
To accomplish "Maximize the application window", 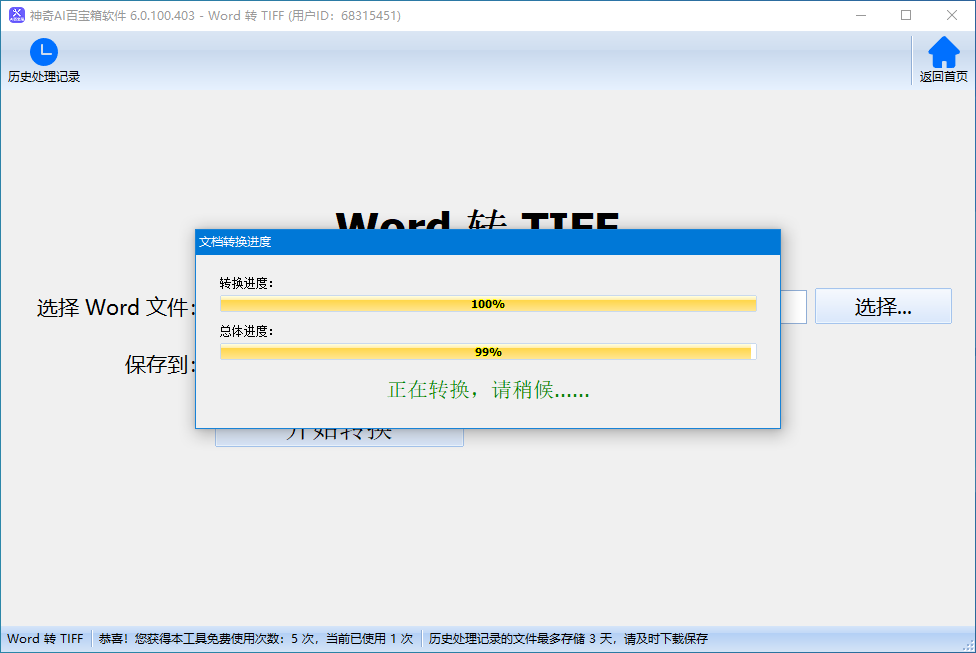I will pyautogui.click(x=906, y=16).
